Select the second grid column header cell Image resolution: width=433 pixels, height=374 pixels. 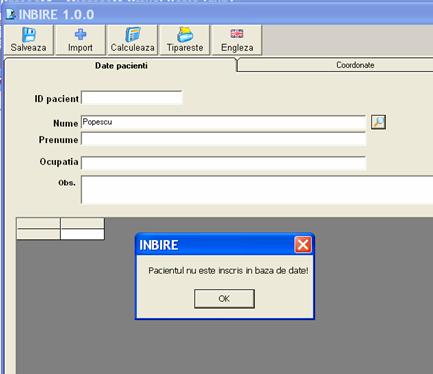[82, 223]
